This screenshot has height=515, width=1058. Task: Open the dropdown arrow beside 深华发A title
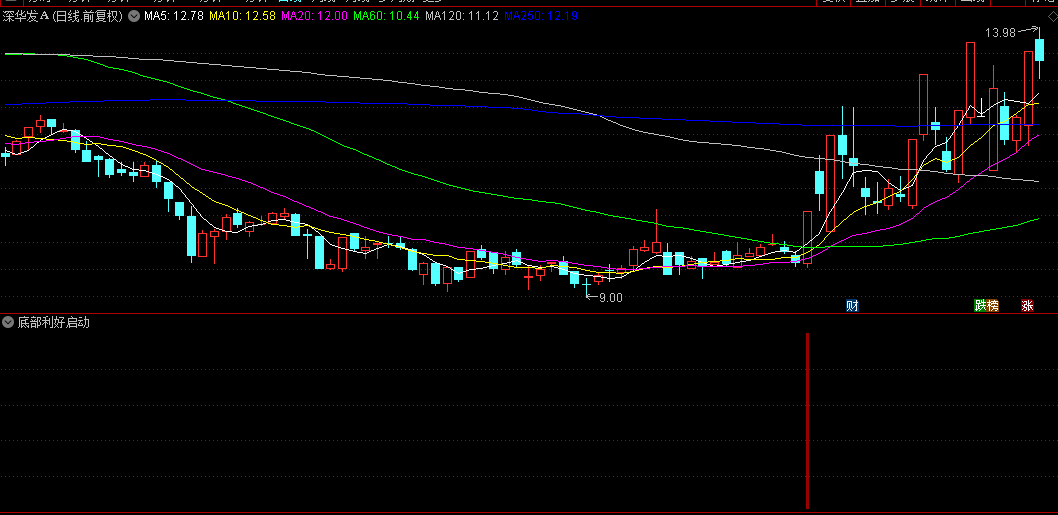click(x=133, y=16)
